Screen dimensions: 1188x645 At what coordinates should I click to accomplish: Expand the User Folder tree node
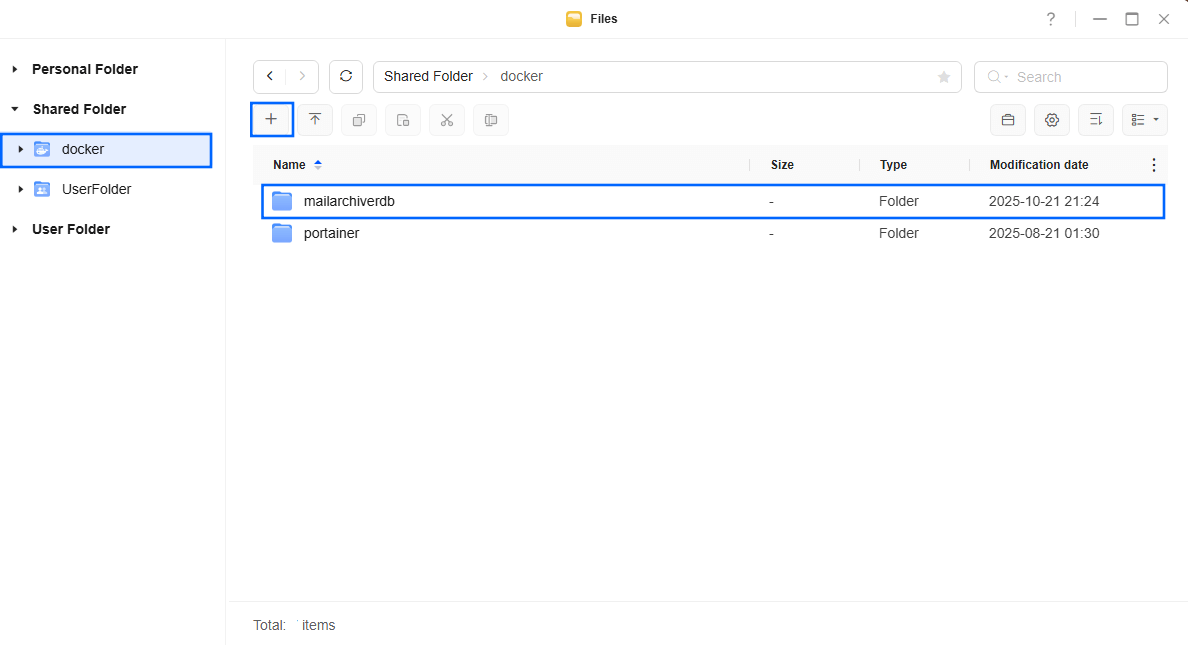[x=15, y=229]
